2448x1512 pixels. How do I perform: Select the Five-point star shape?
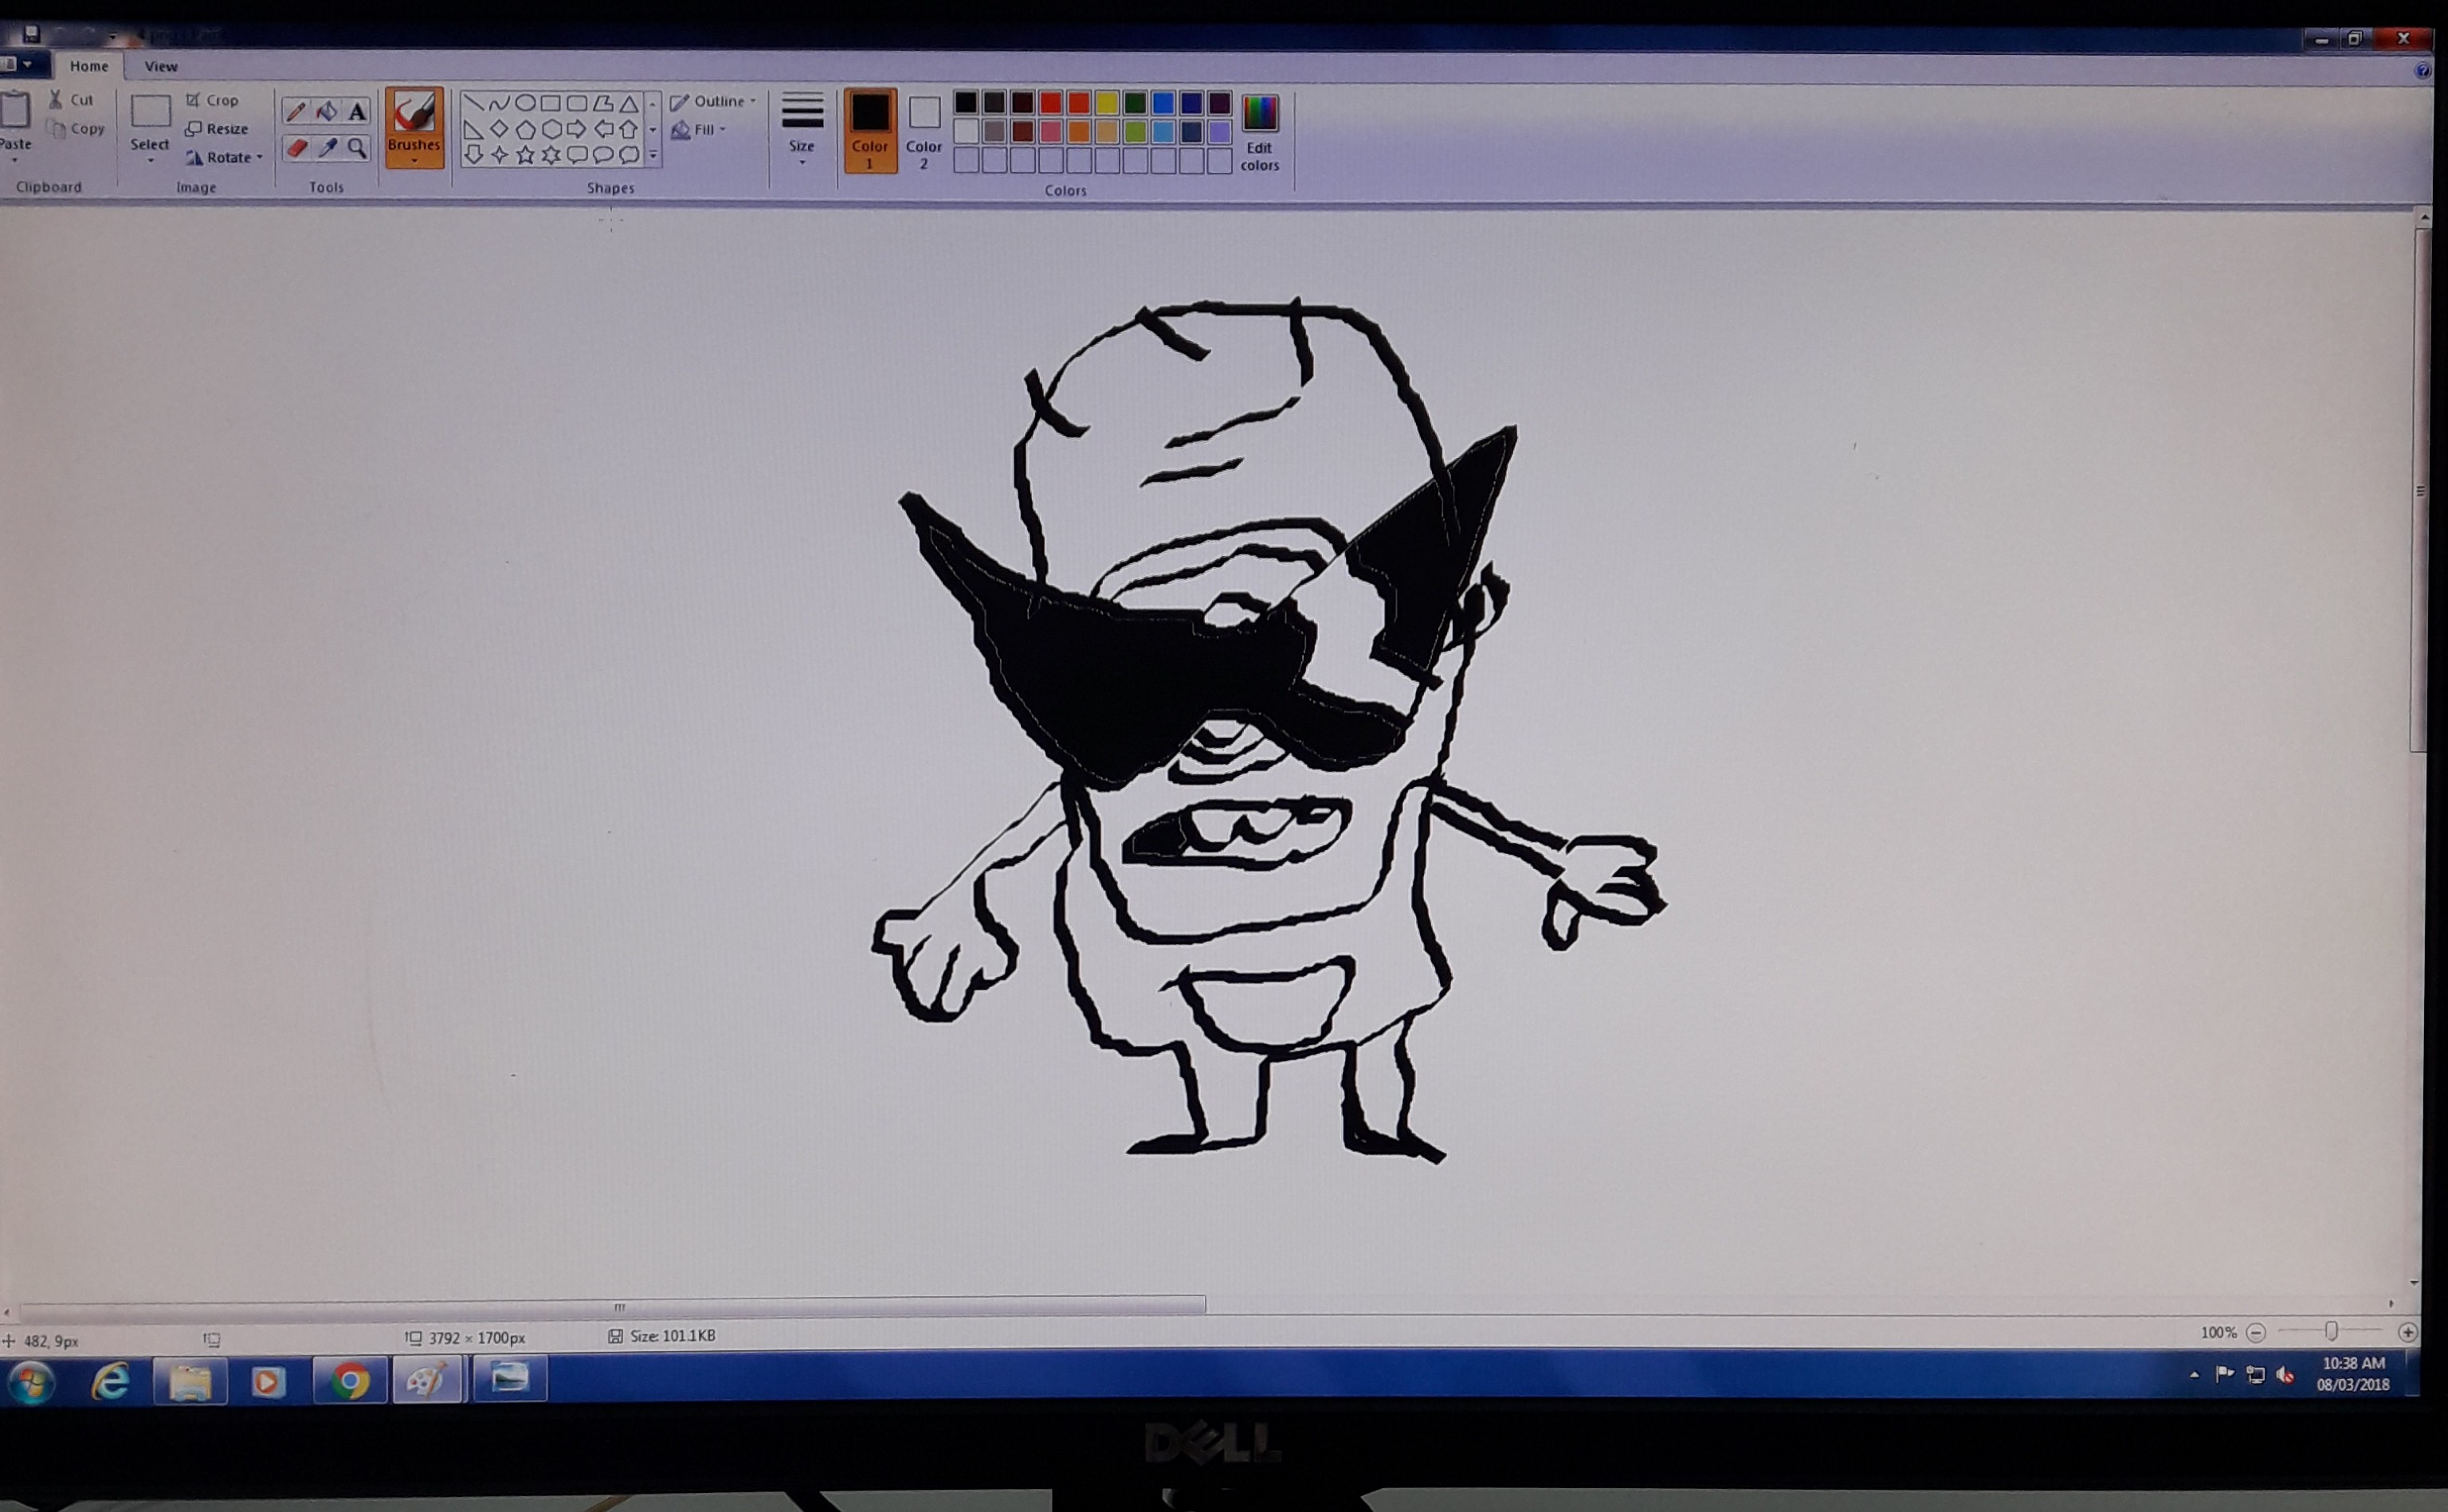pyautogui.click(x=525, y=154)
